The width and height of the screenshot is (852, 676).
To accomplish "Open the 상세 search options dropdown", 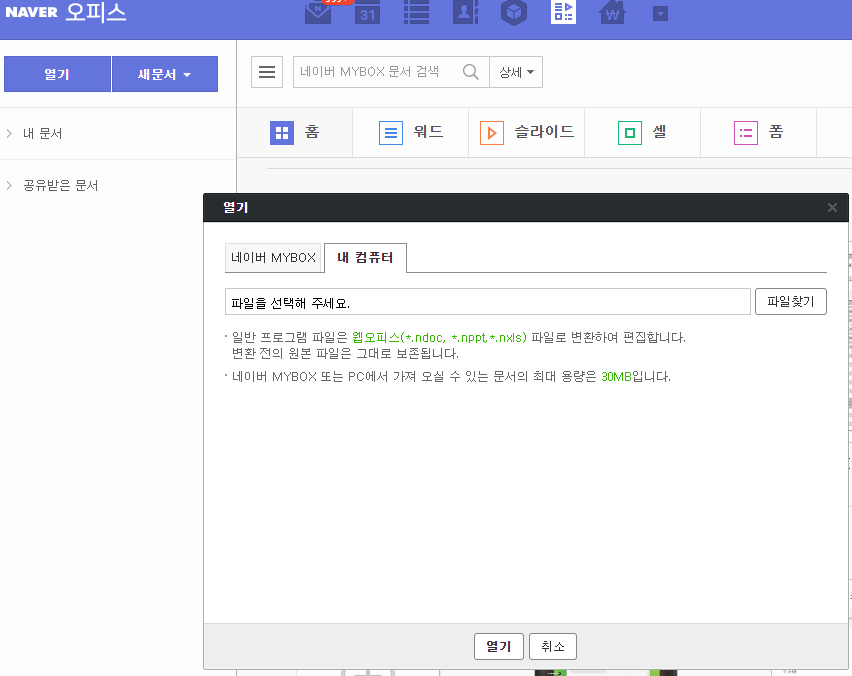I will click(516, 72).
